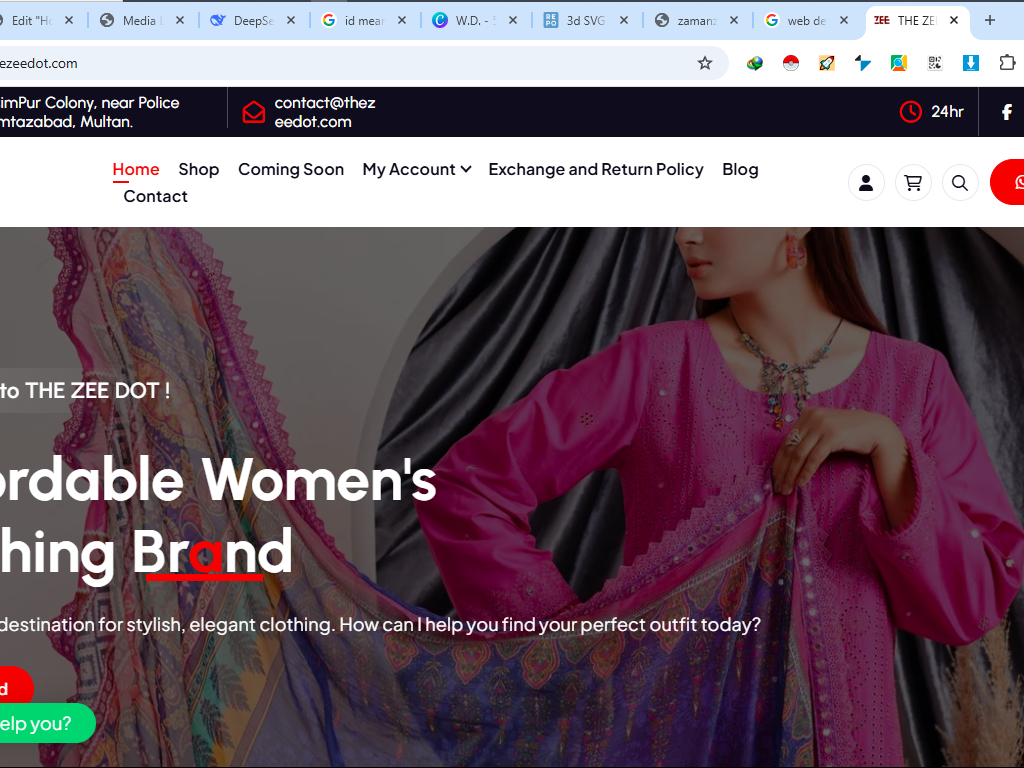Click the "Women's" hero heading text
This screenshot has width=1024, height=768.
click(x=318, y=480)
